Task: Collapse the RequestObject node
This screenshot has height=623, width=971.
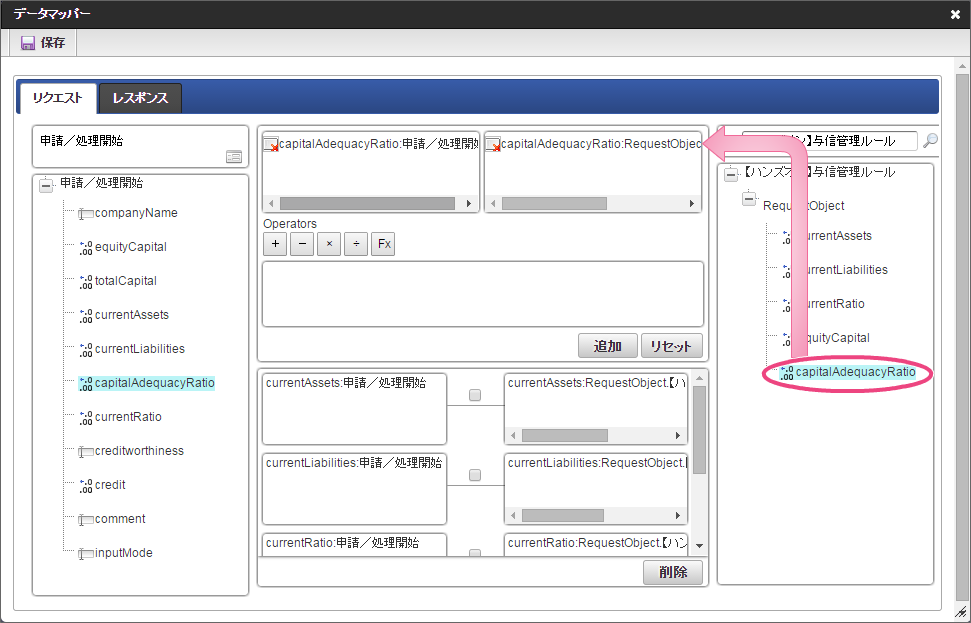Action: point(749,199)
